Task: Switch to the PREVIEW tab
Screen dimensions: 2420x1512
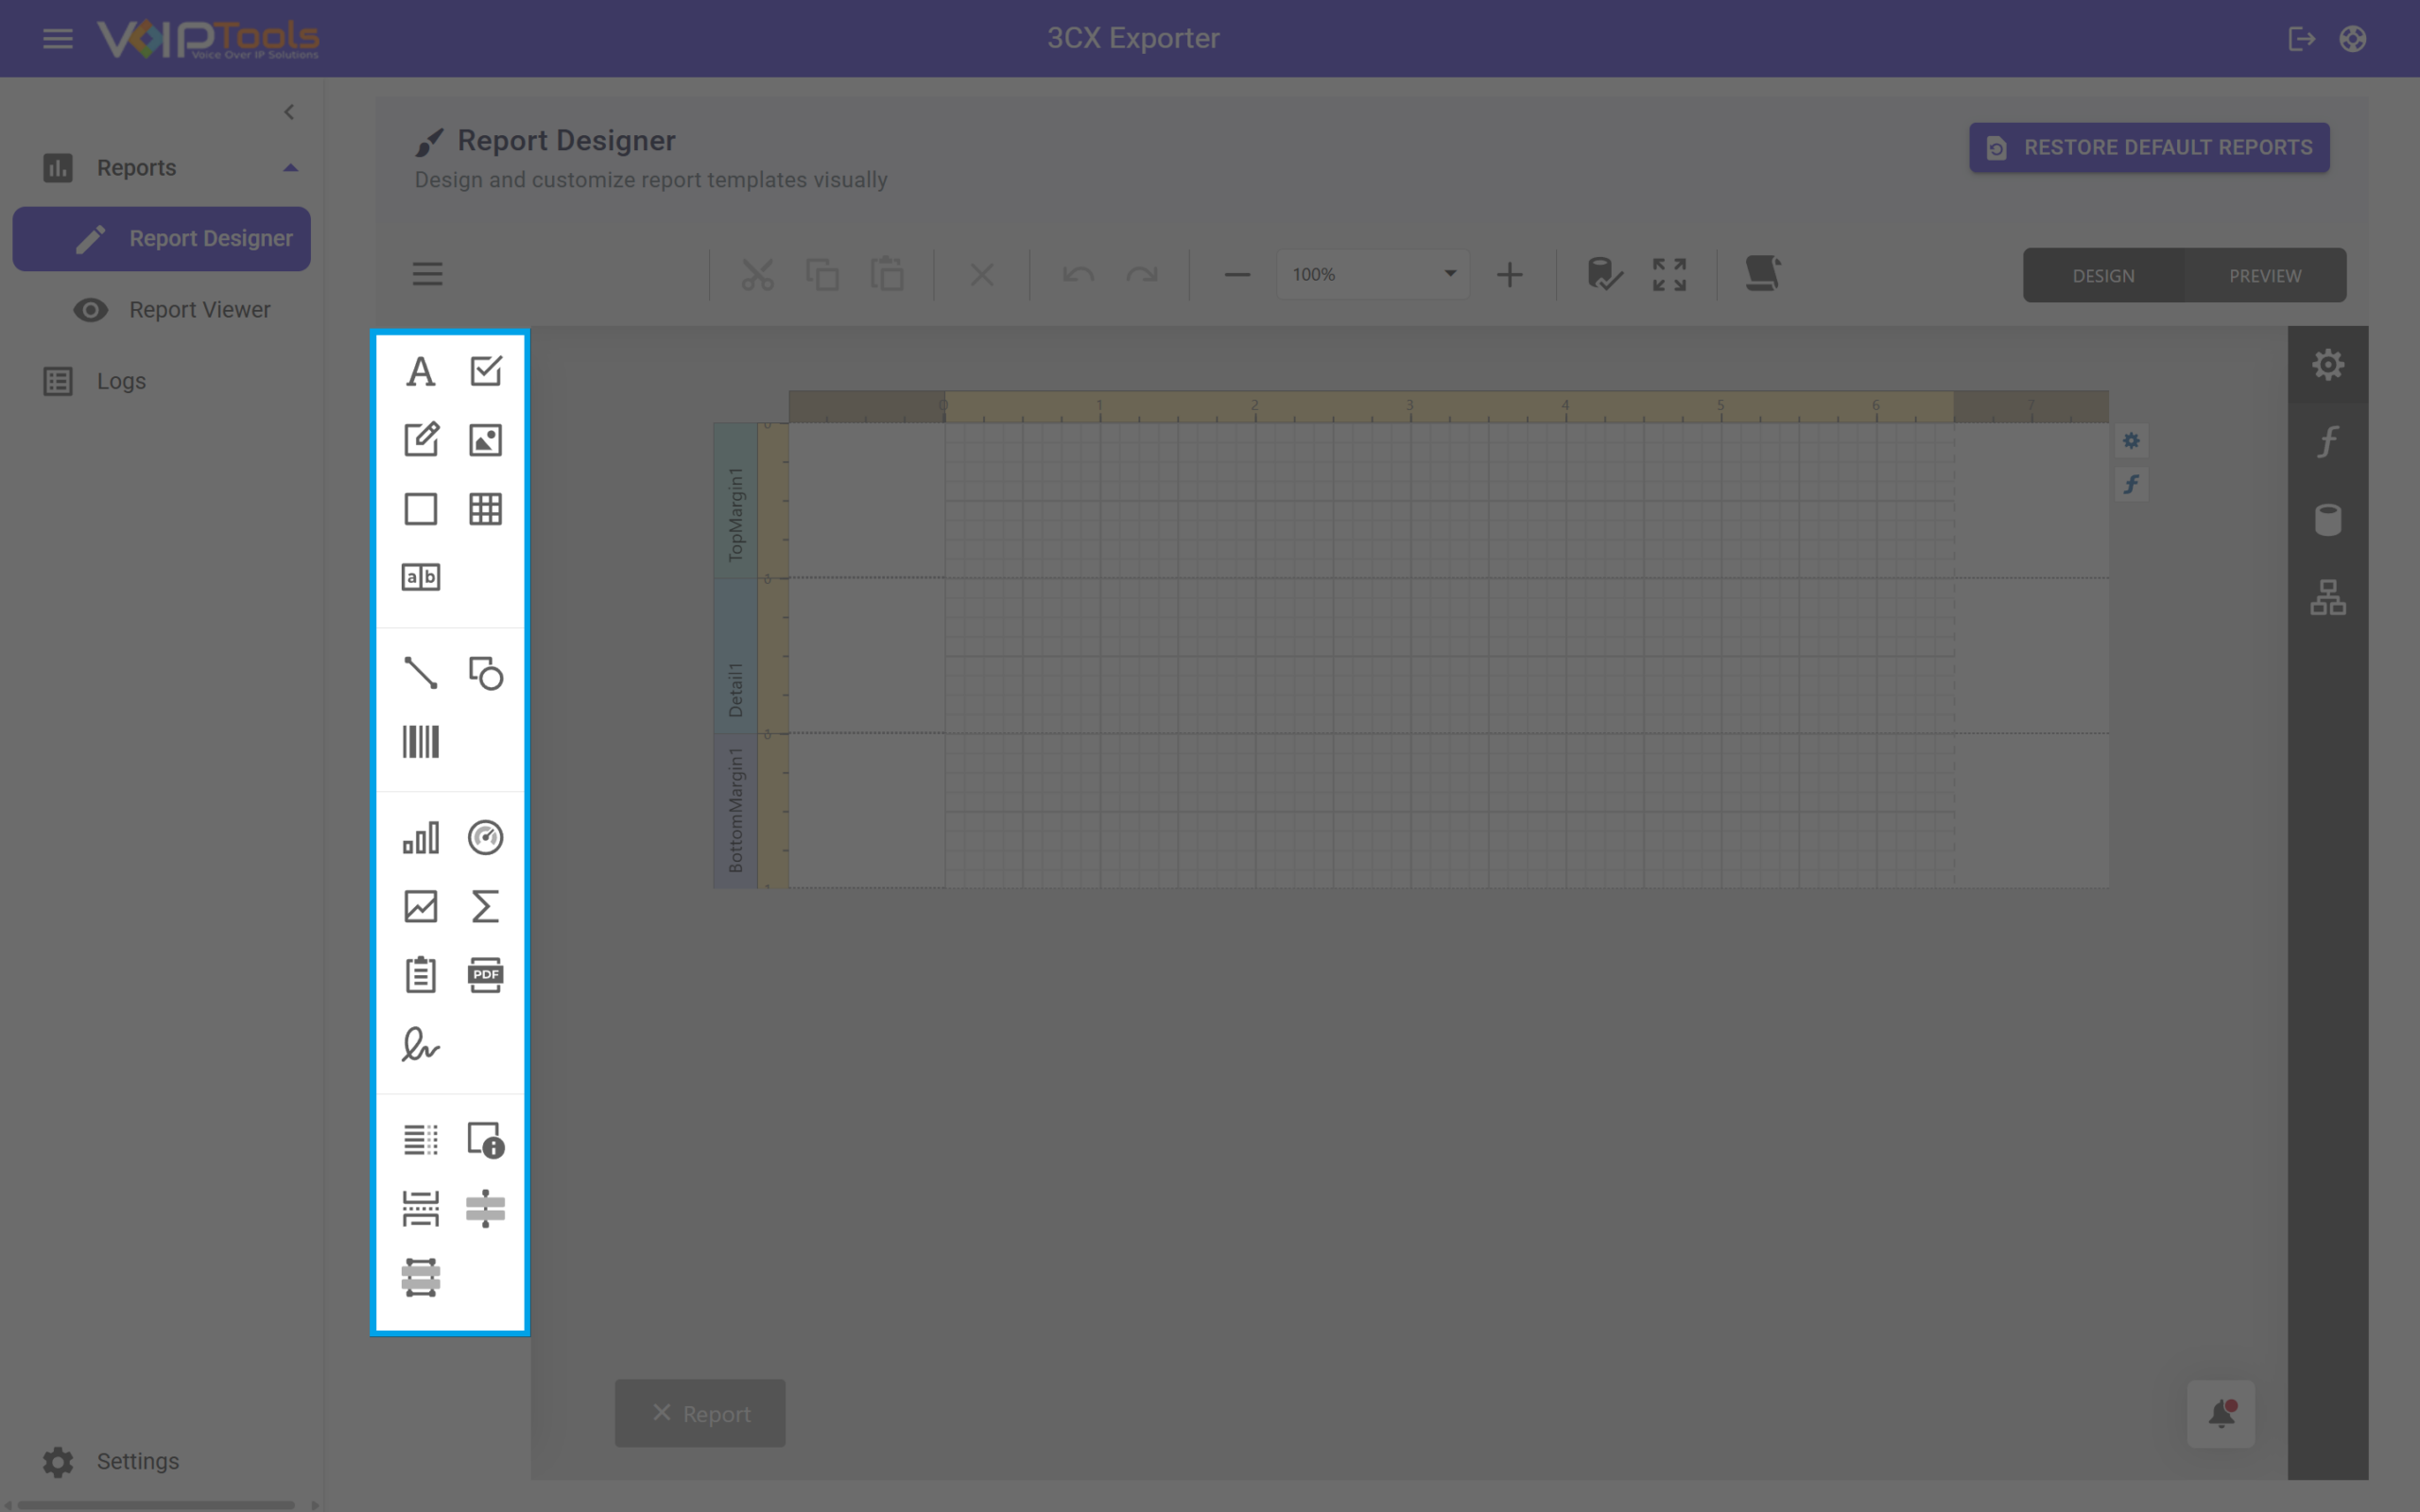Action: coord(2265,275)
